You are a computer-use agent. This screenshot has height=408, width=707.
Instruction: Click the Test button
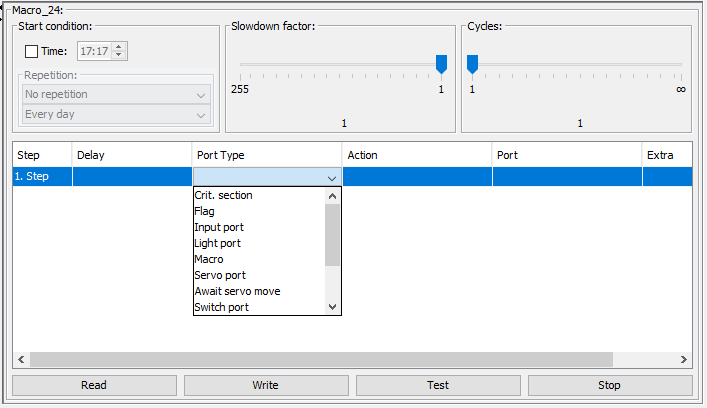coord(438,385)
